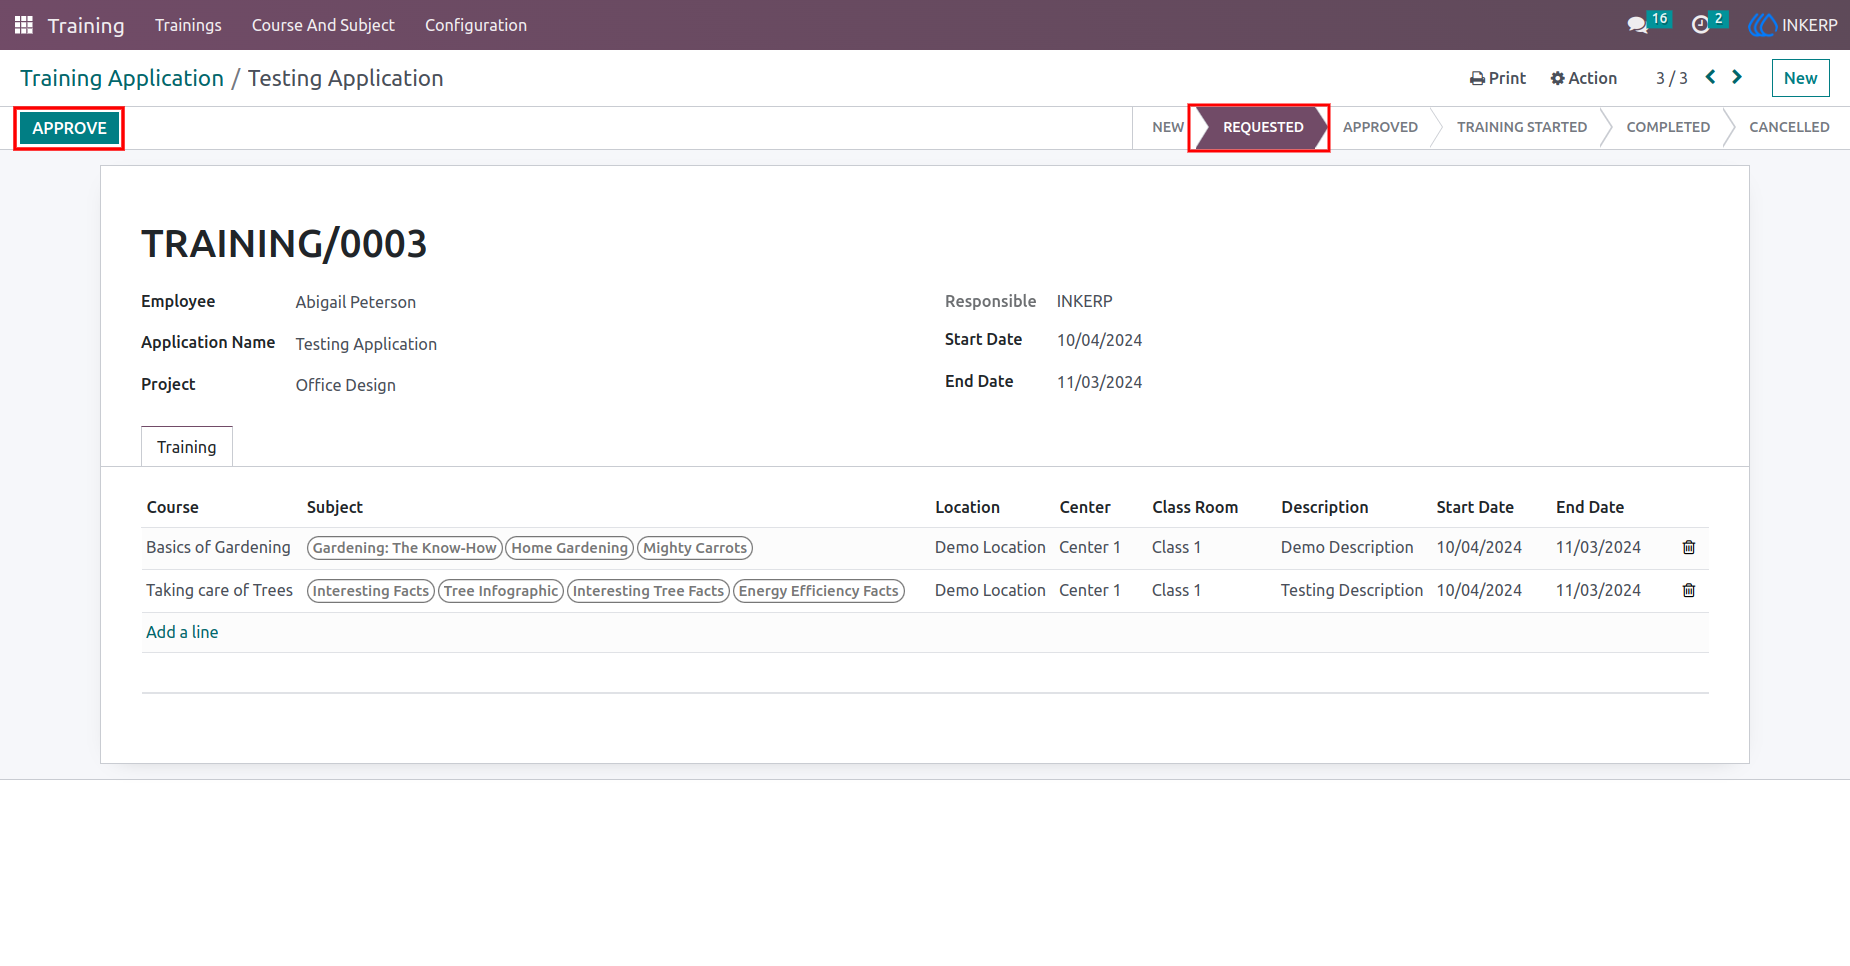Set status to NEW stage
Image resolution: width=1850 pixels, height=966 pixels.
click(1166, 127)
